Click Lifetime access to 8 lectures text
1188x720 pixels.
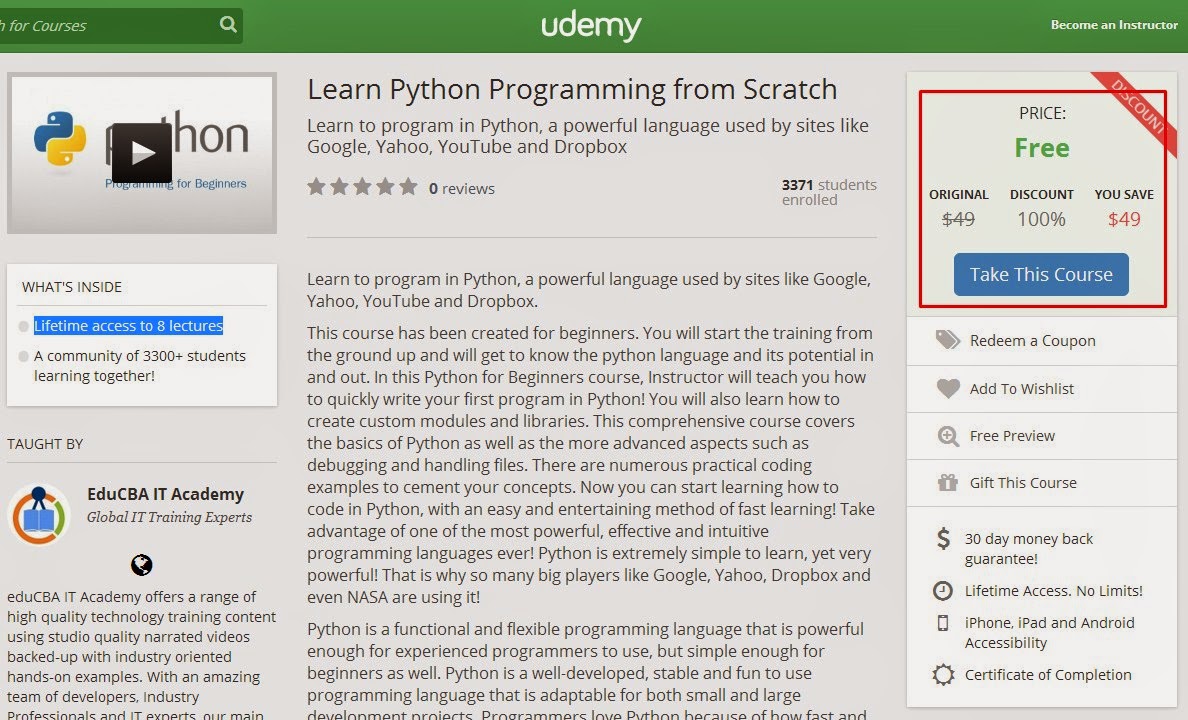[128, 326]
